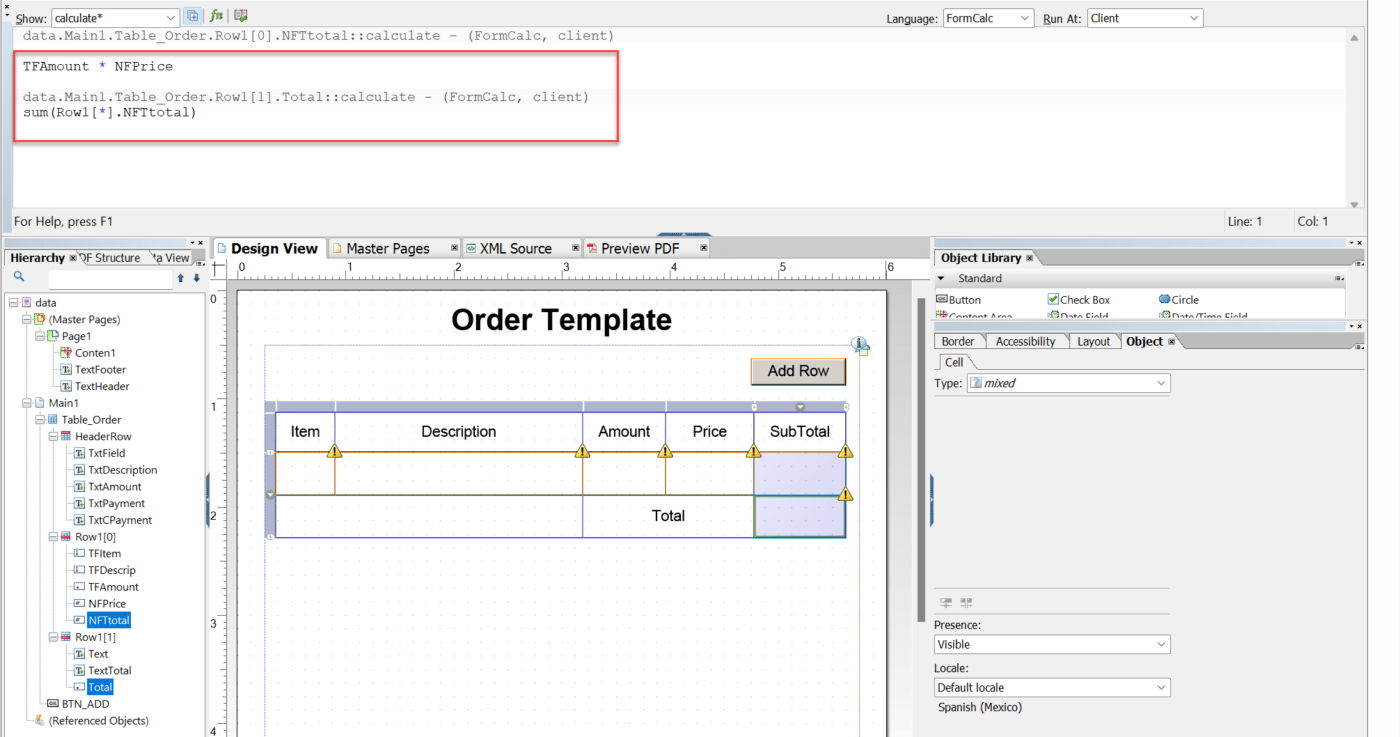
Task: Select TextHeader in the hierarchy
Action: pos(102,386)
